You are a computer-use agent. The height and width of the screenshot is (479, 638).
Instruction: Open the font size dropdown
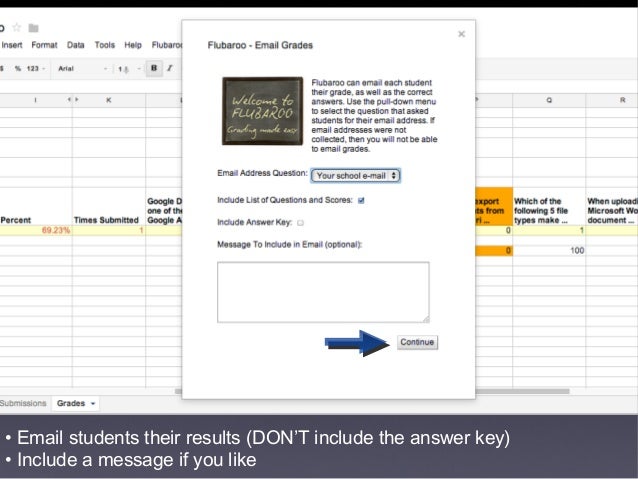[x=129, y=69]
